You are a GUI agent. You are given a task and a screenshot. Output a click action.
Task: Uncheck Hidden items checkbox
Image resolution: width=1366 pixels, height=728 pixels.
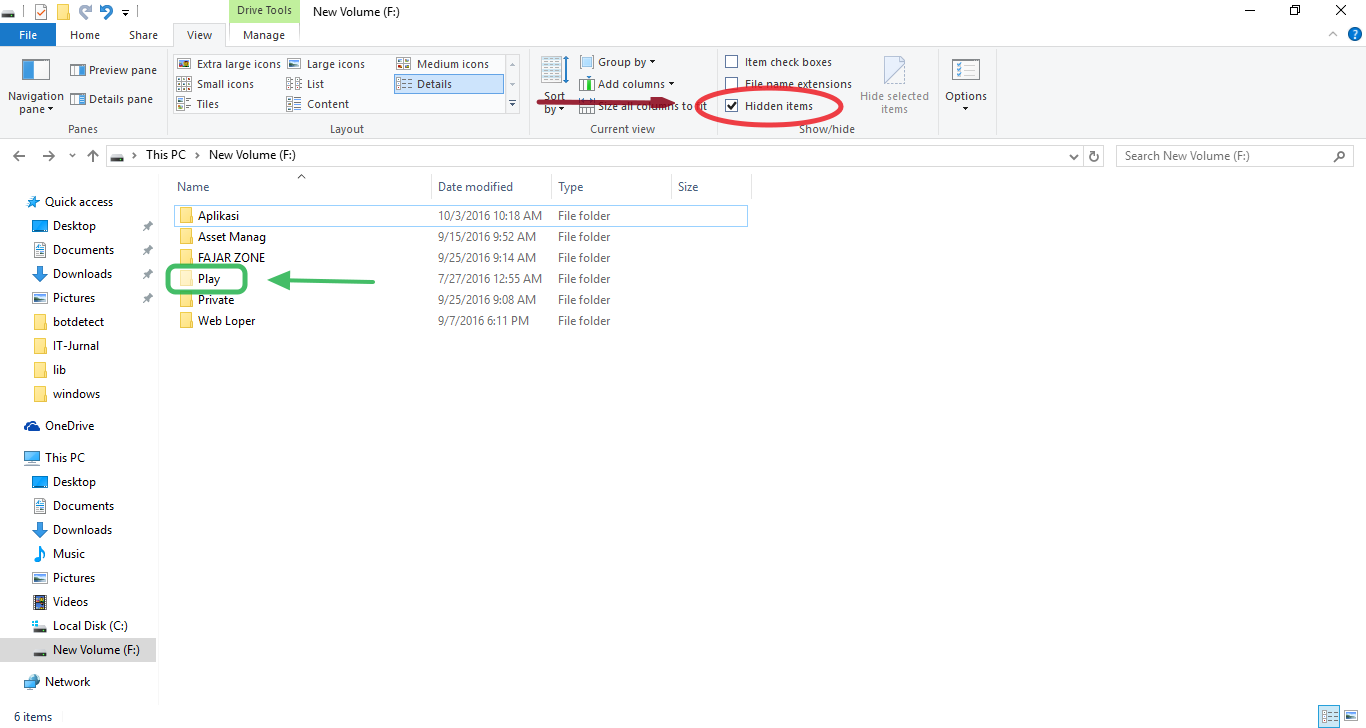(732, 106)
